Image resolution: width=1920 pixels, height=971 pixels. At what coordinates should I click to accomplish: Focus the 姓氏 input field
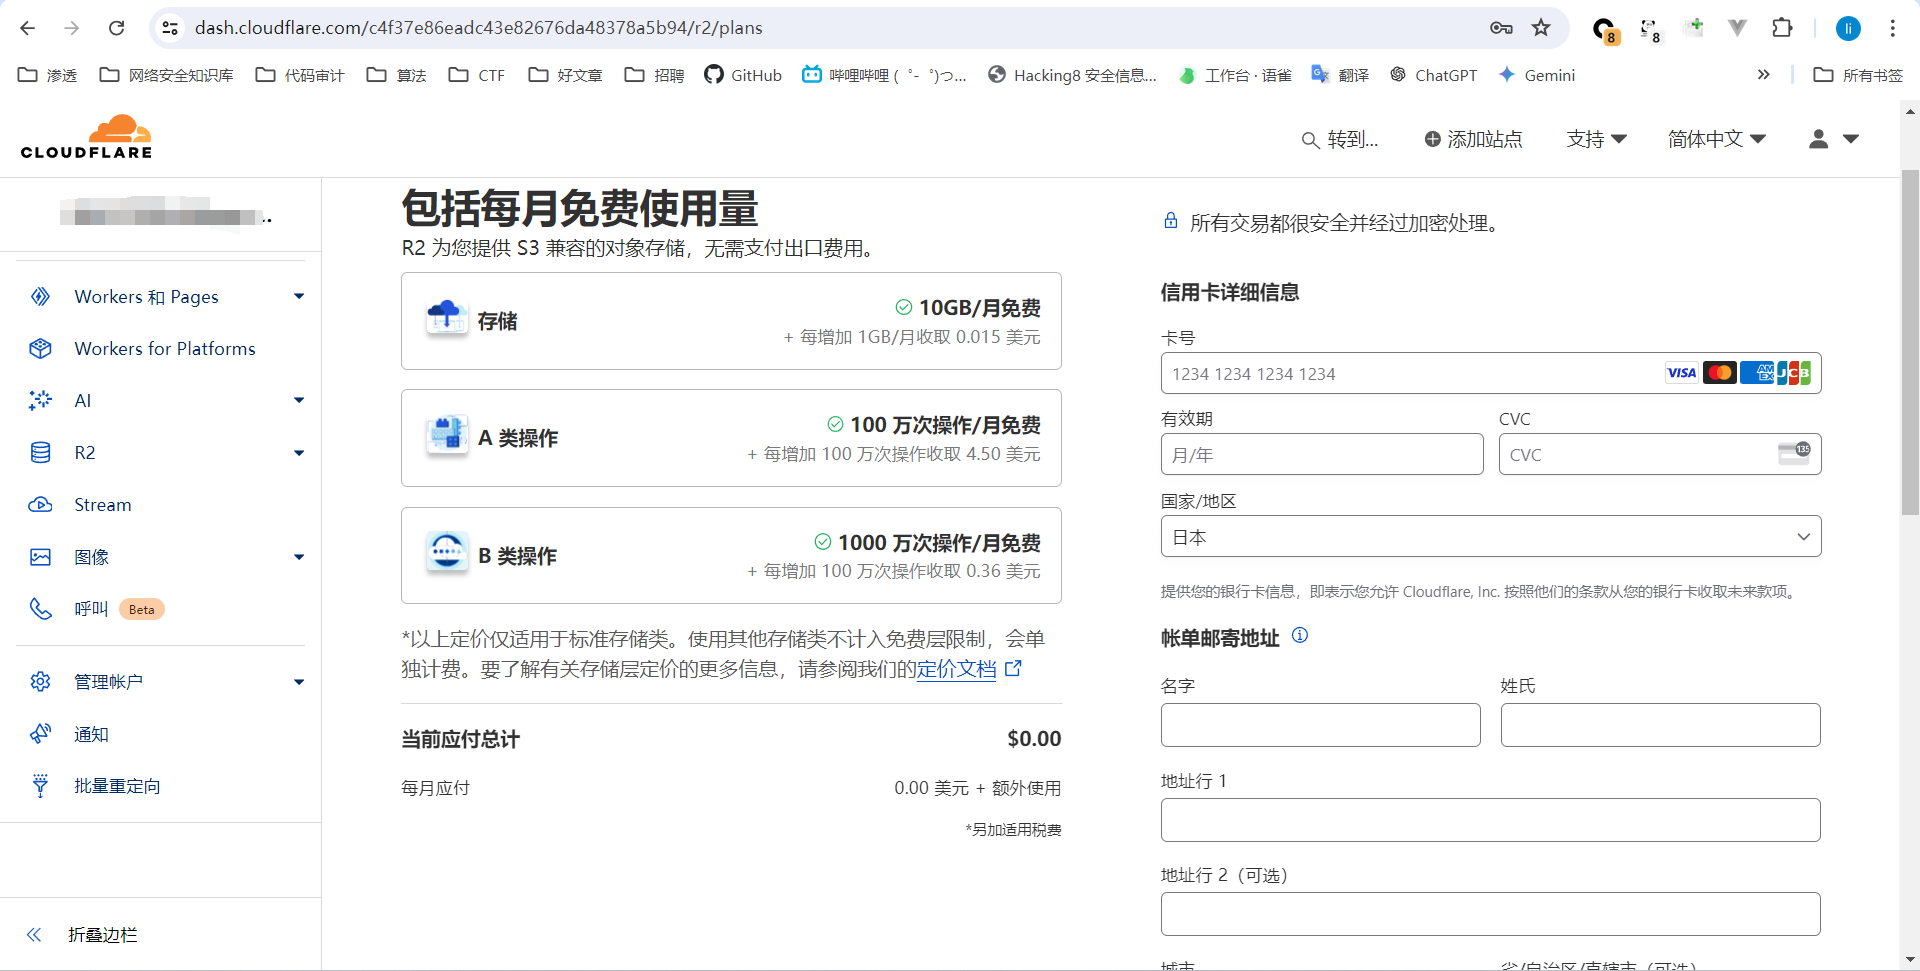(1660, 725)
